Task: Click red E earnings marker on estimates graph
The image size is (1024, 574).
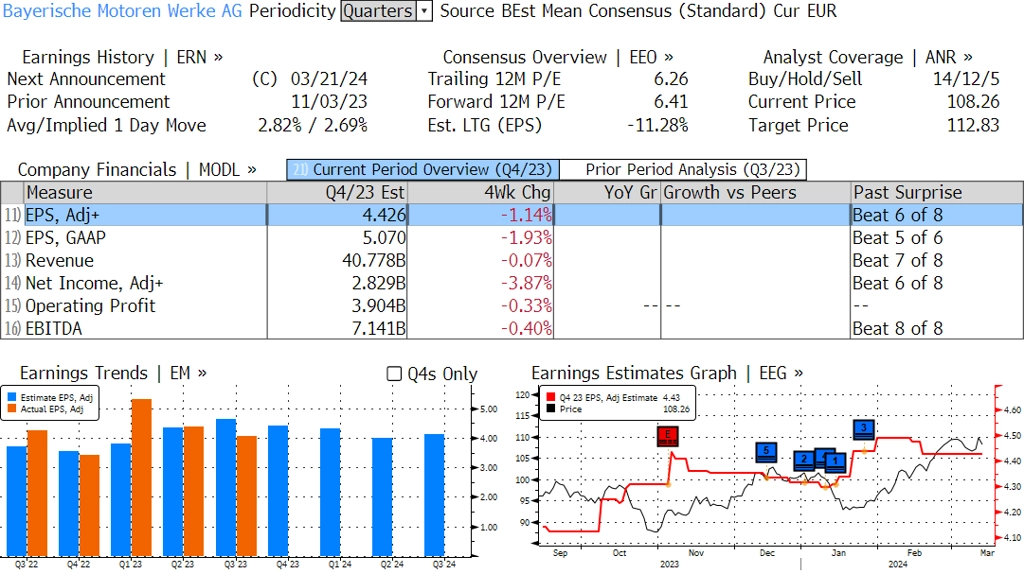Action: pyautogui.click(x=667, y=436)
